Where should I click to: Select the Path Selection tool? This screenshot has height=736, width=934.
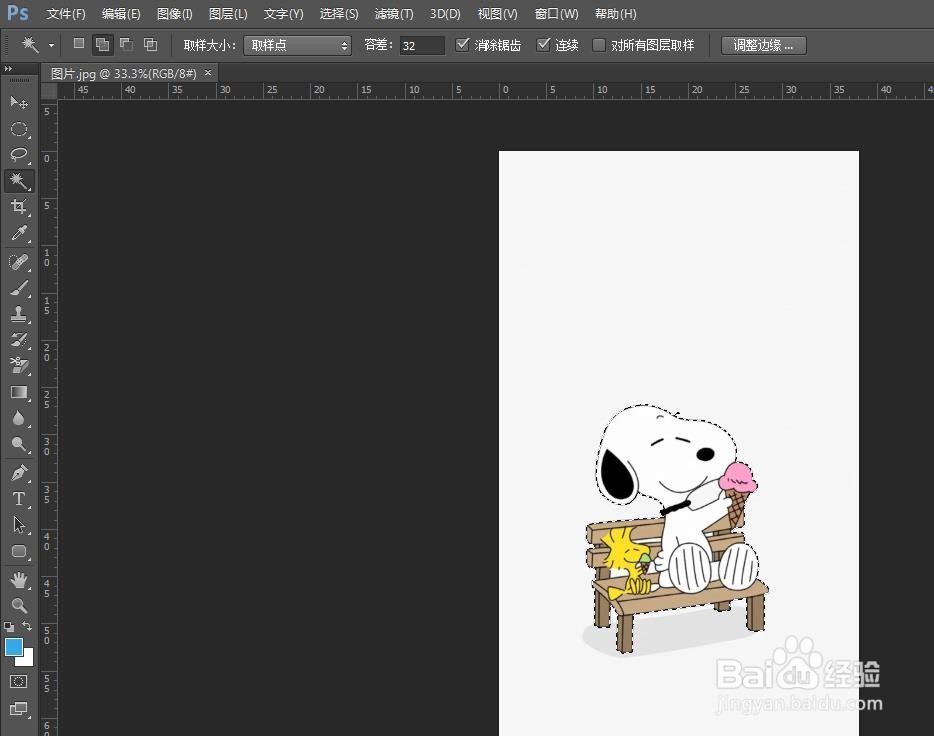[x=19, y=525]
